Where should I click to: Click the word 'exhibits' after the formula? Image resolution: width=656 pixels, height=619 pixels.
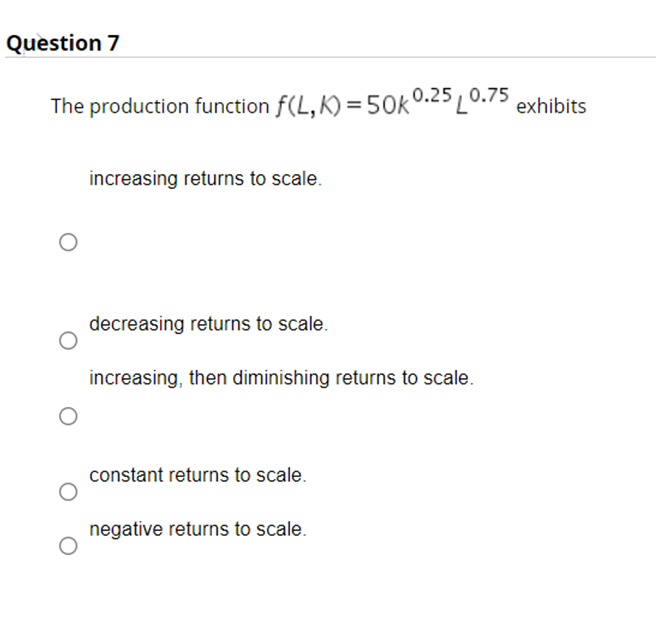[551, 106]
